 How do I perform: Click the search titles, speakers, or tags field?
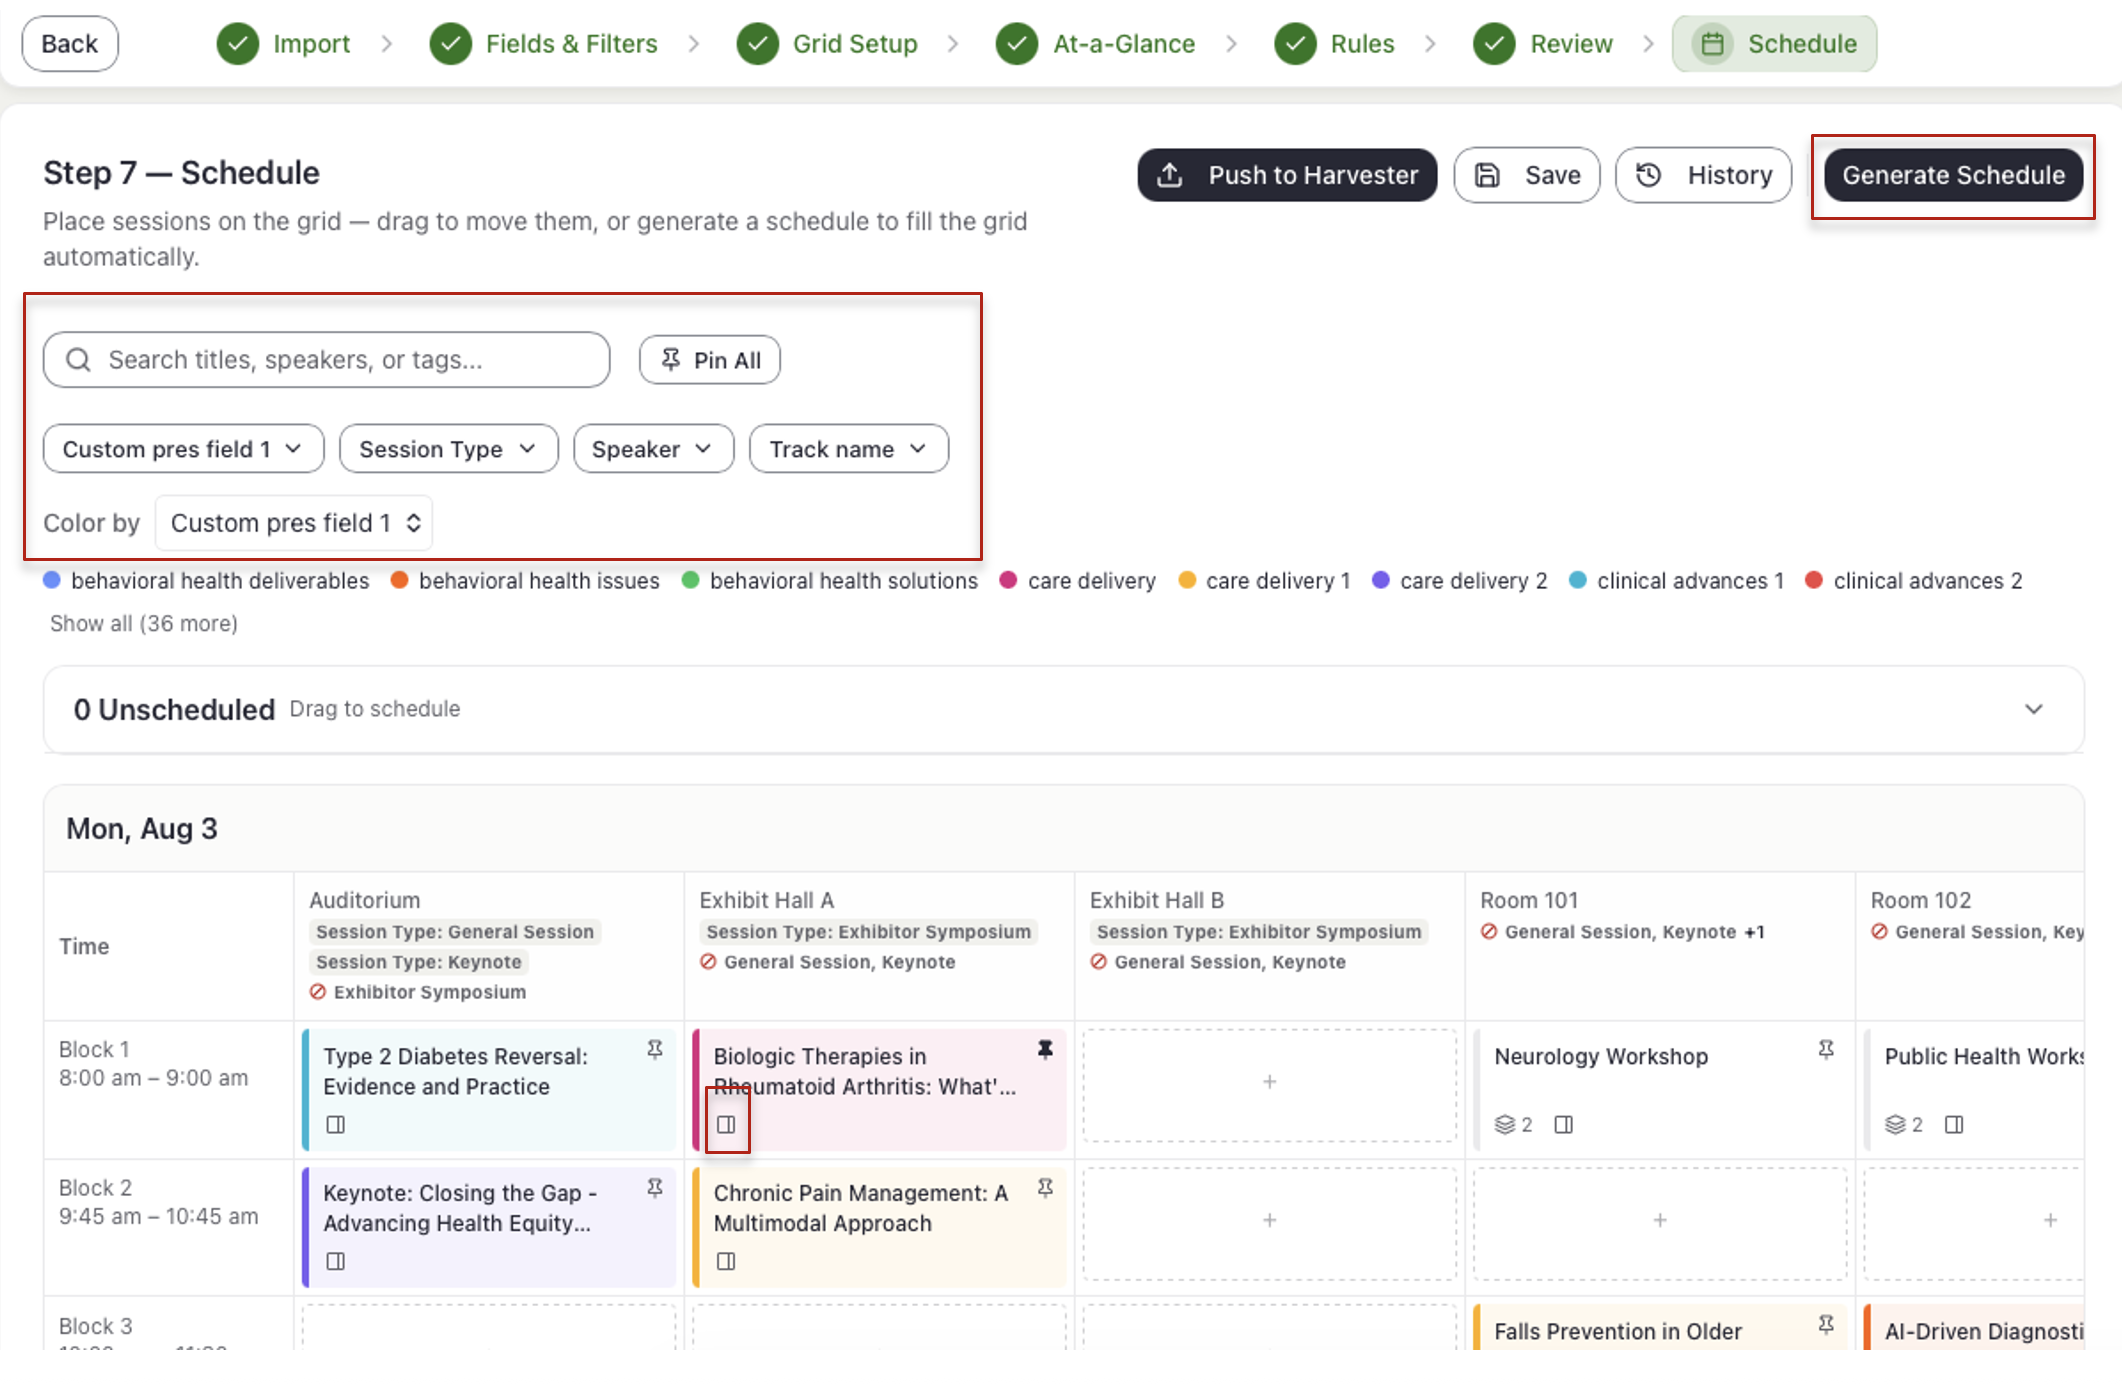[x=326, y=360]
